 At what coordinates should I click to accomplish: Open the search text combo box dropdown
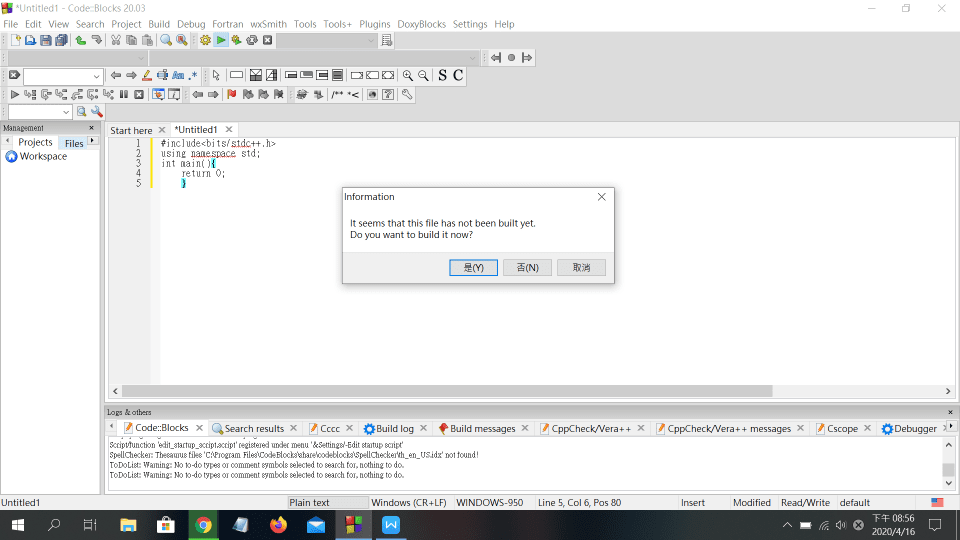96,76
